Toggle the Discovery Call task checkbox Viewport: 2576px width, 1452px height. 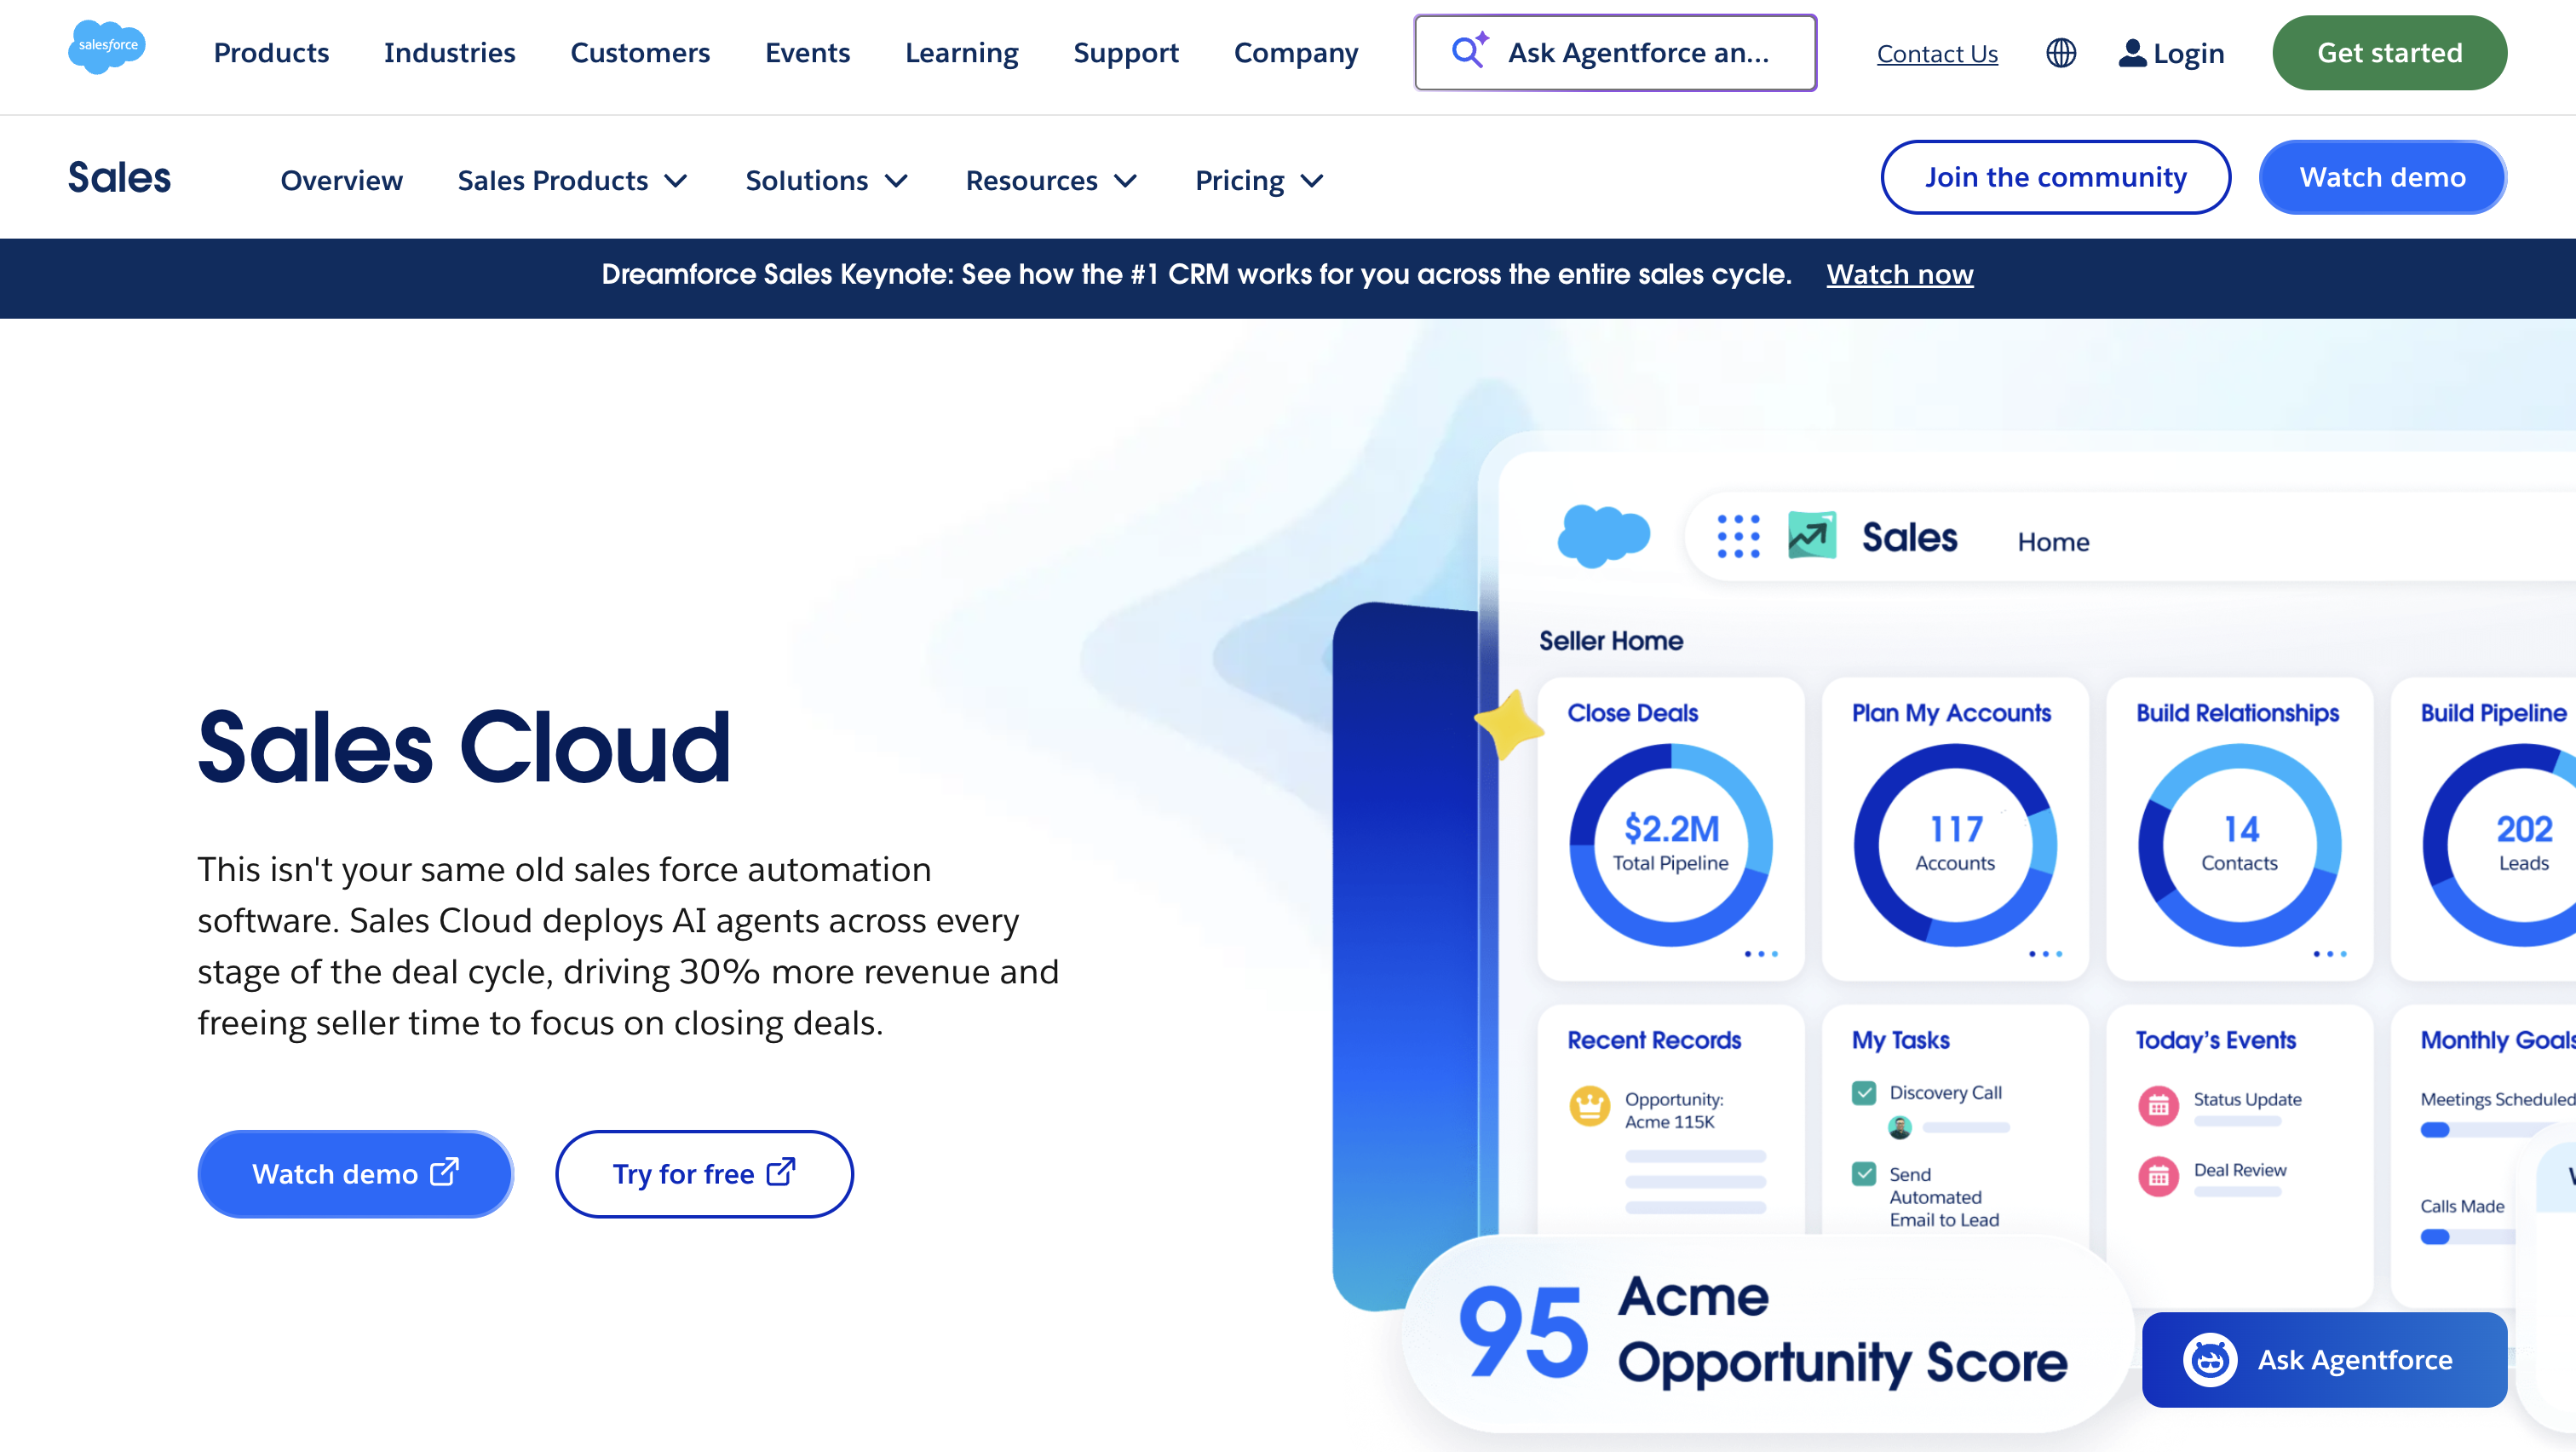coord(1864,1092)
